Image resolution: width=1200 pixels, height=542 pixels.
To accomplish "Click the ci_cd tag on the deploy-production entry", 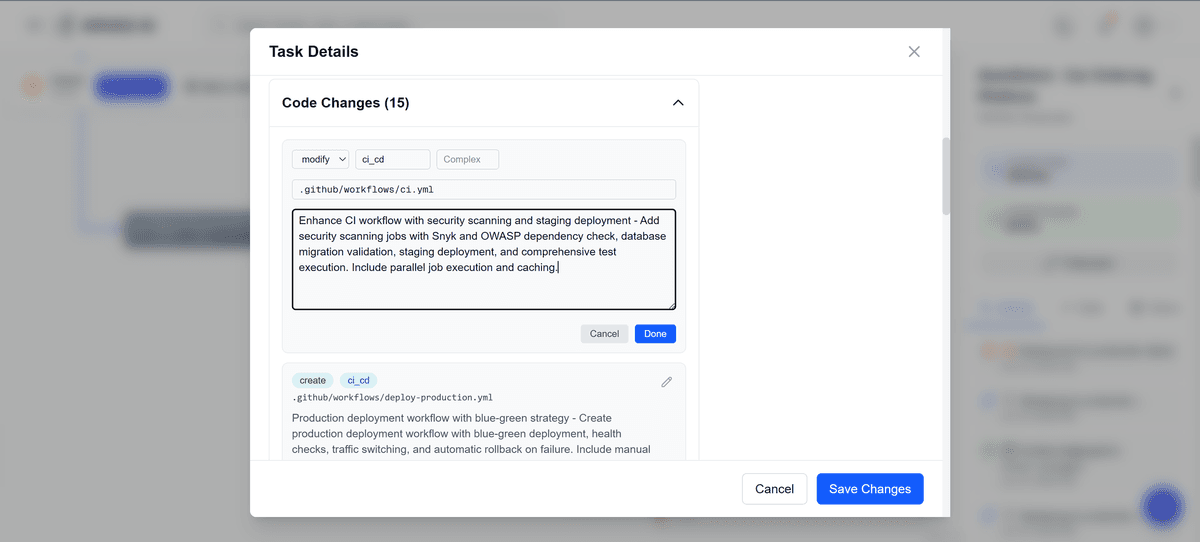I will click(359, 380).
